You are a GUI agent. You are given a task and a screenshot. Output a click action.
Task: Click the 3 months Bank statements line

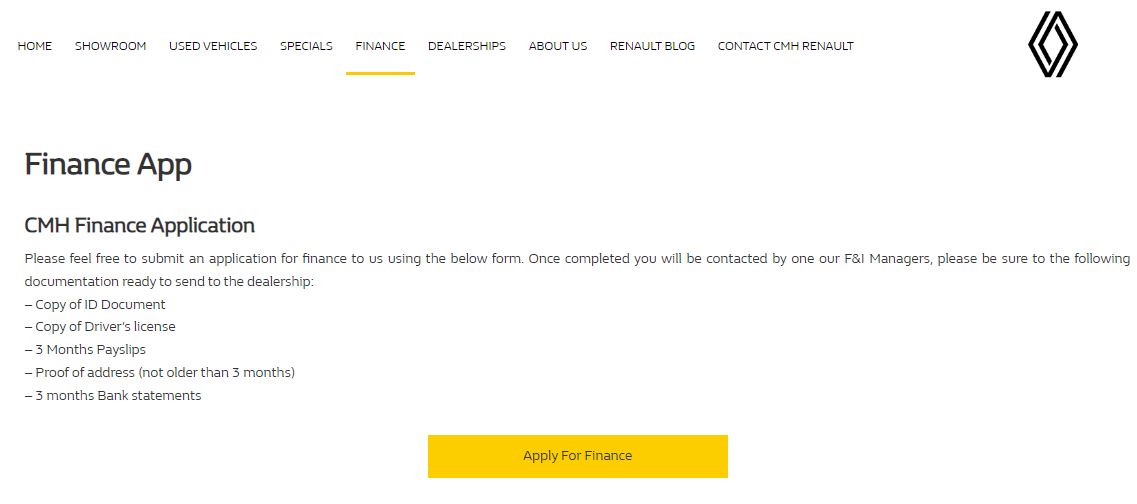coord(113,396)
